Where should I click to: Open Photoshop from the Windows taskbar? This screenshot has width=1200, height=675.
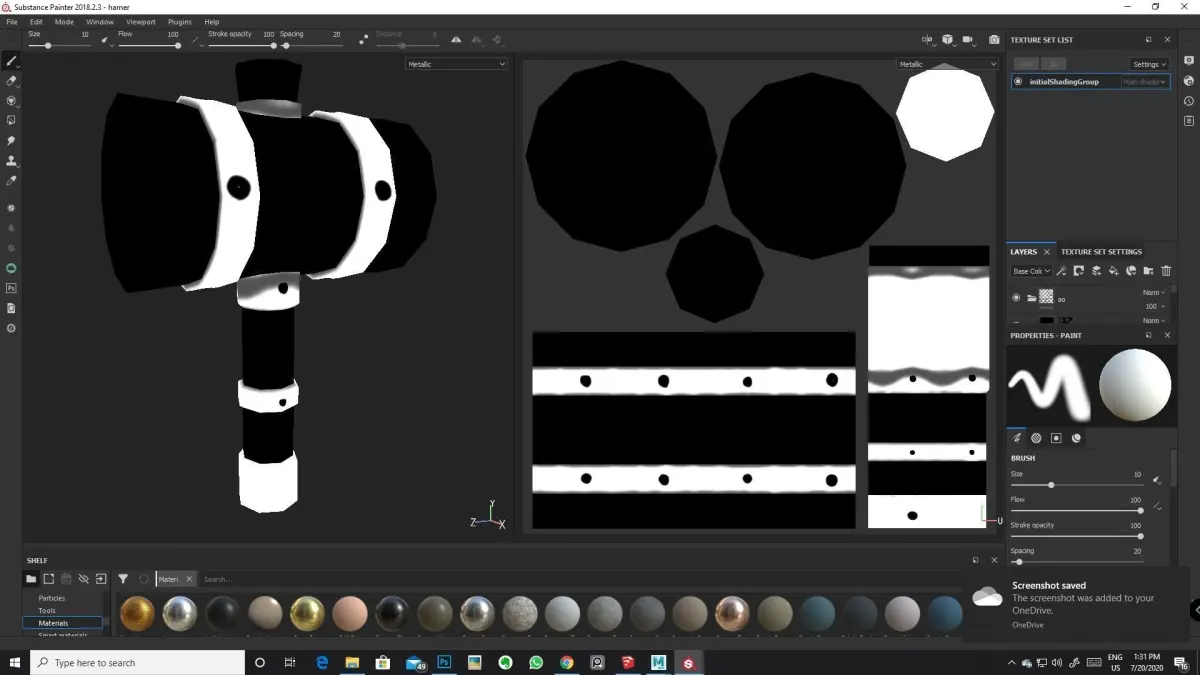pos(444,662)
